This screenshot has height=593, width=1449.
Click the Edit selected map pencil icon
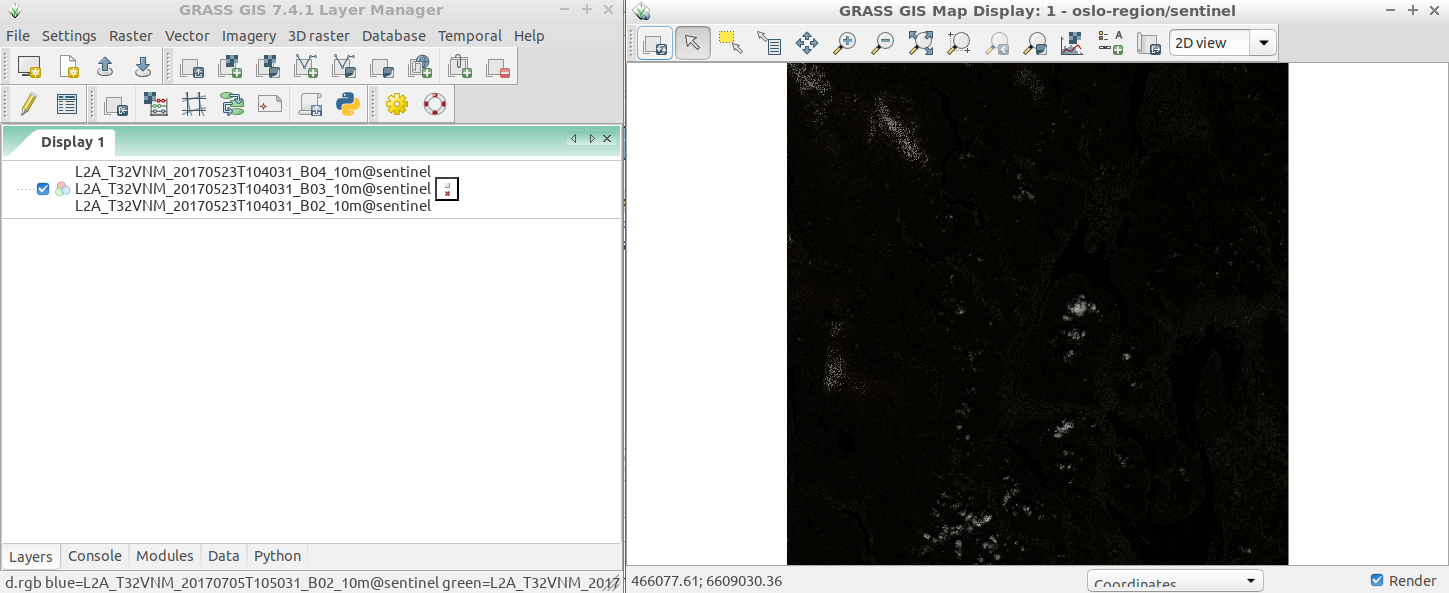point(29,104)
